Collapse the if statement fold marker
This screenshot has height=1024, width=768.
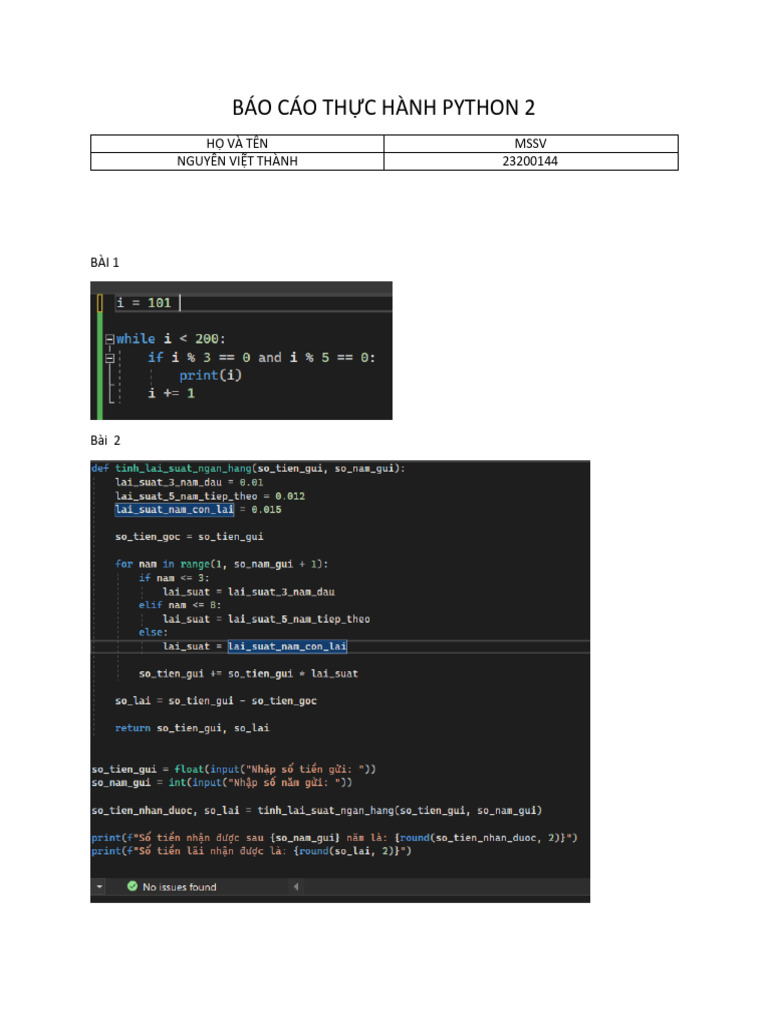click(x=109, y=358)
